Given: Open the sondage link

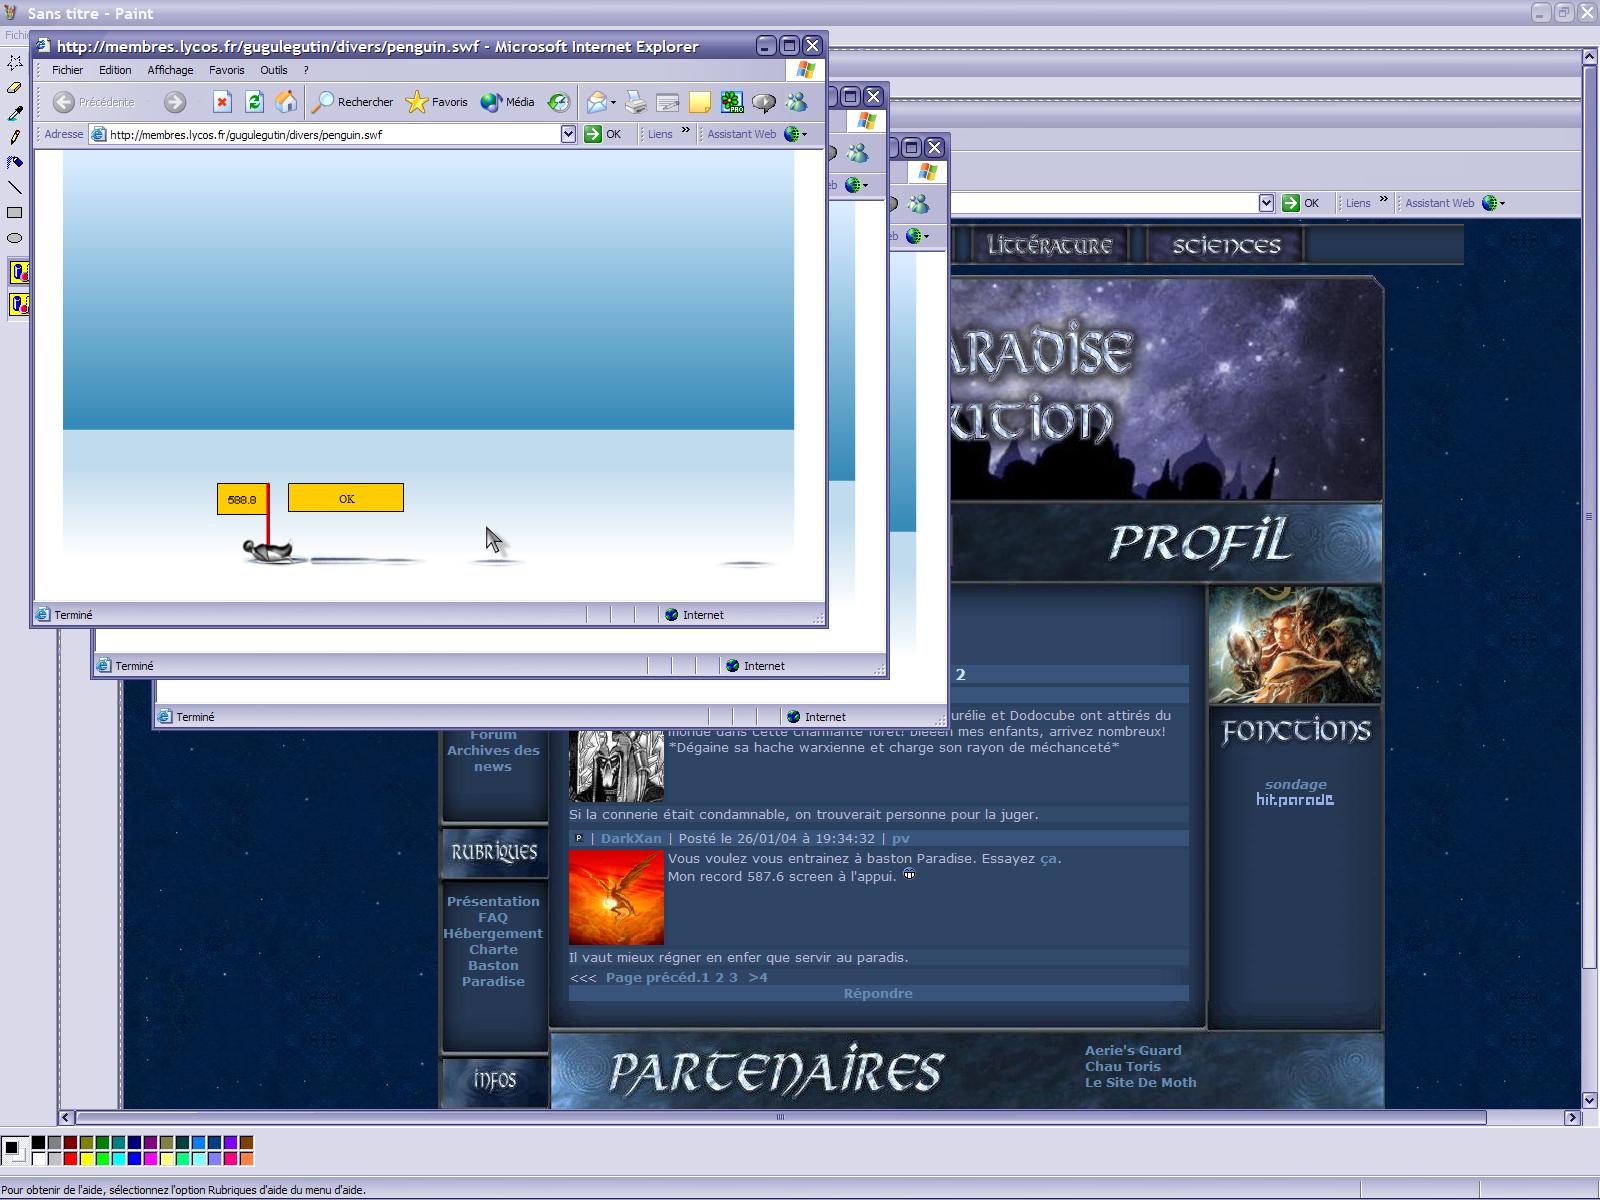Looking at the screenshot, I should coord(1295,784).
